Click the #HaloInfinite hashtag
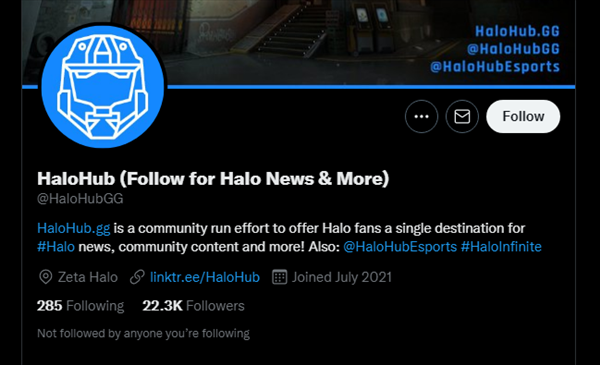Image resolution: width=600 pixels, height=365 pixels. point(501,247)
